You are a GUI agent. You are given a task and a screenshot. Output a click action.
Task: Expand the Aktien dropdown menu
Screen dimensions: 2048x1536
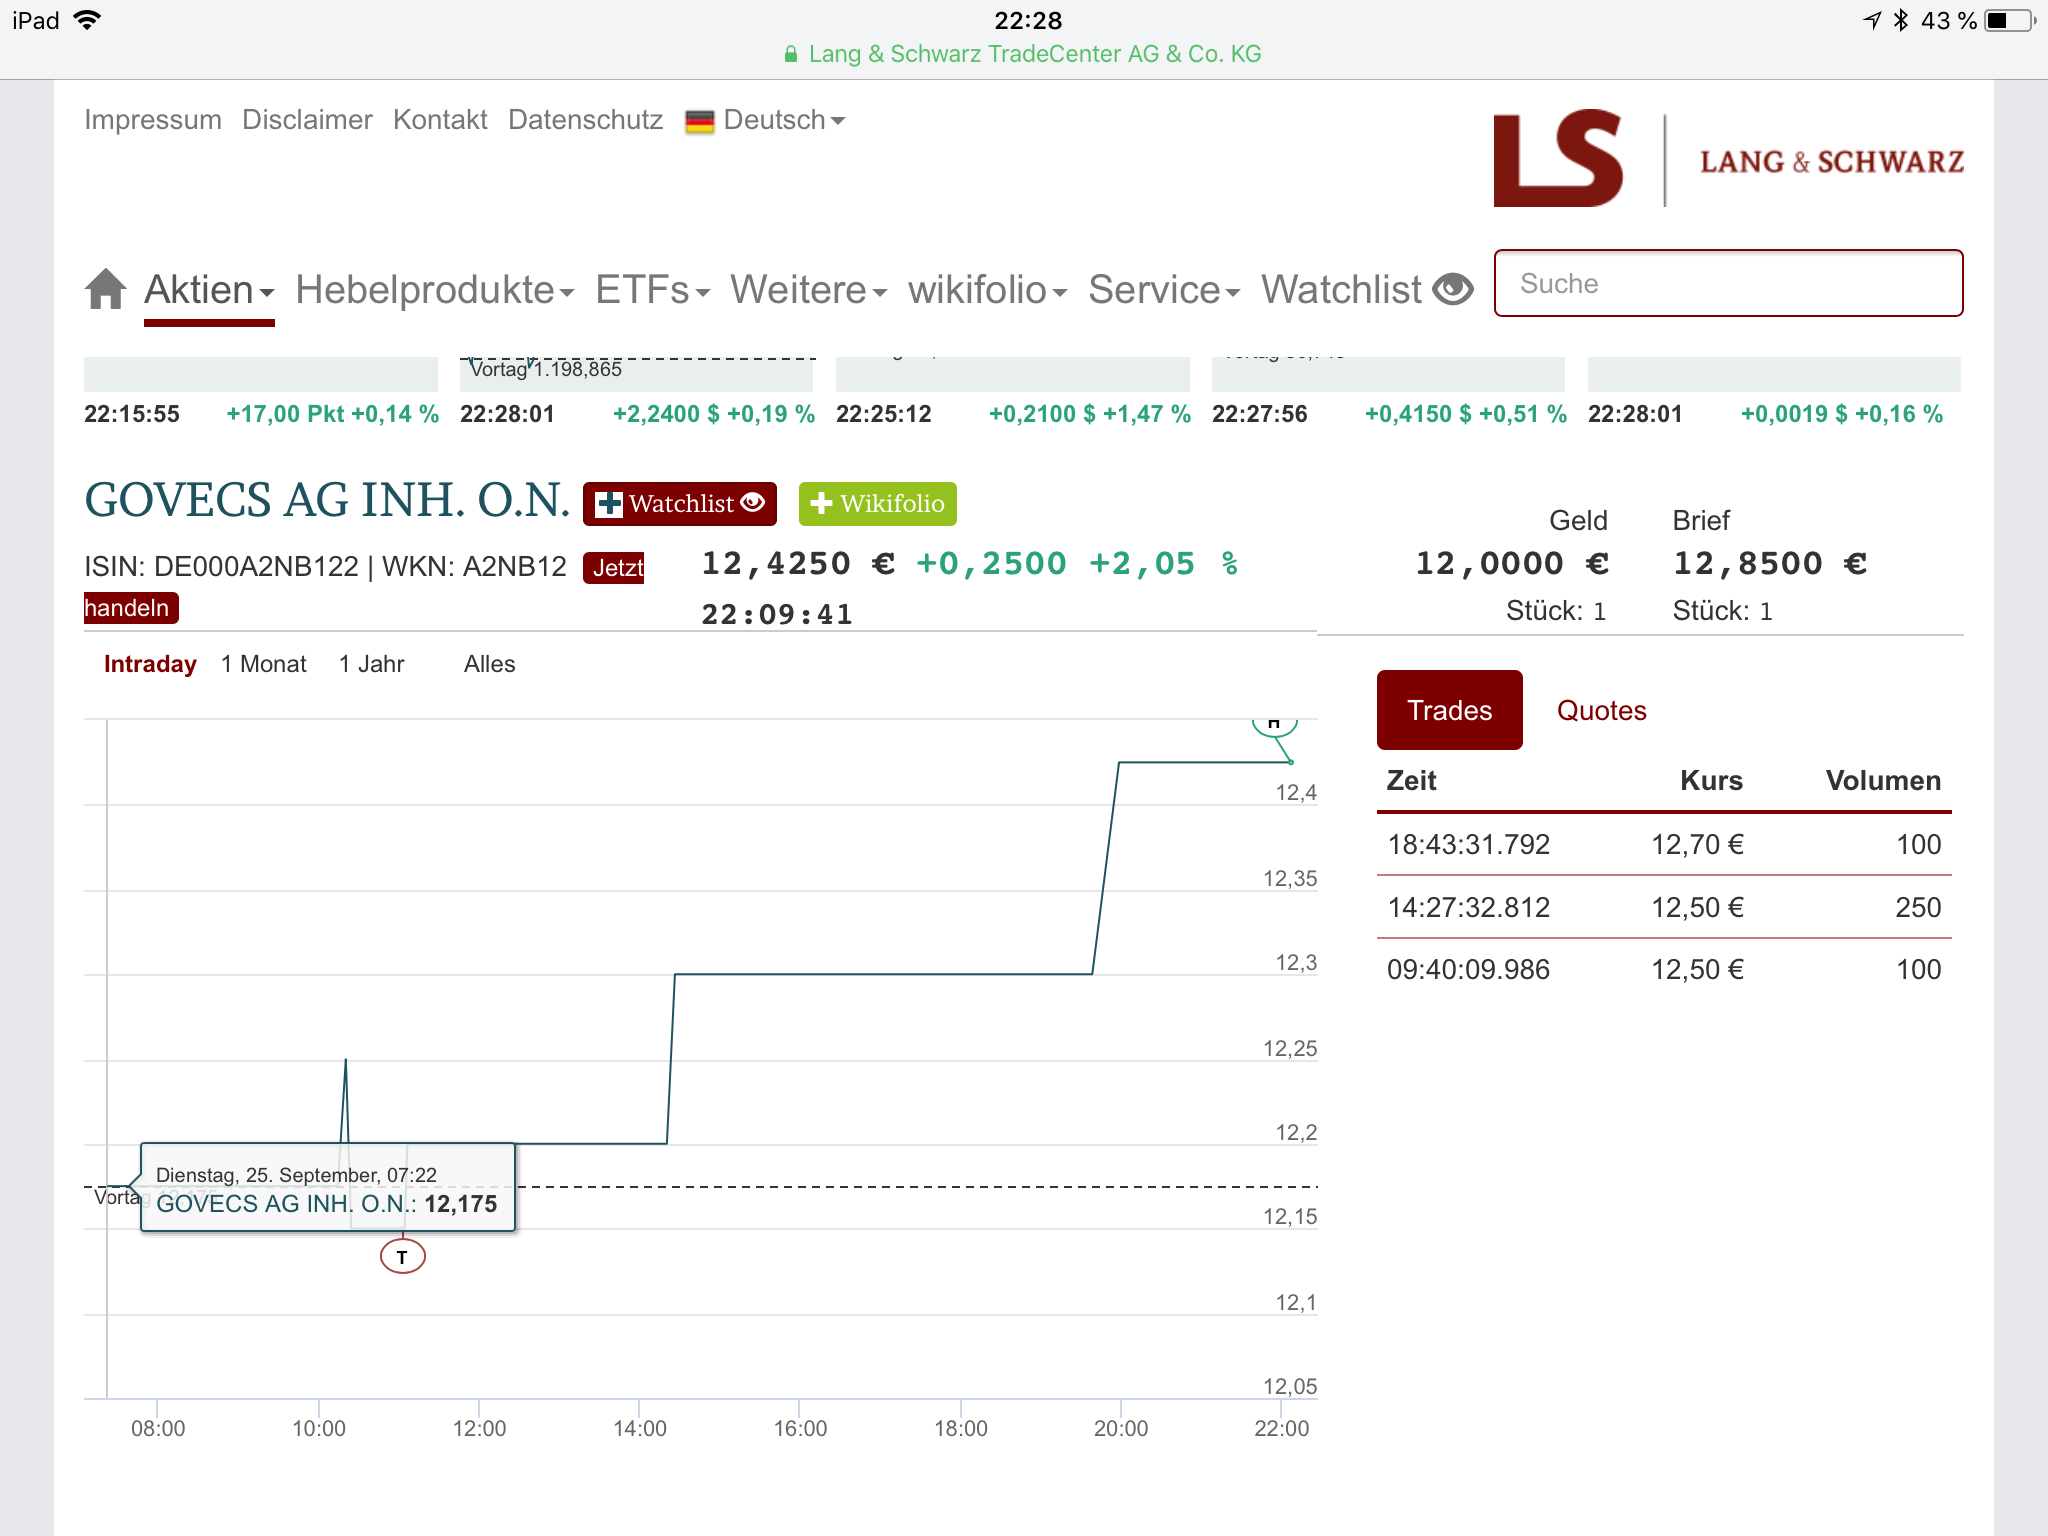point(208,290)
